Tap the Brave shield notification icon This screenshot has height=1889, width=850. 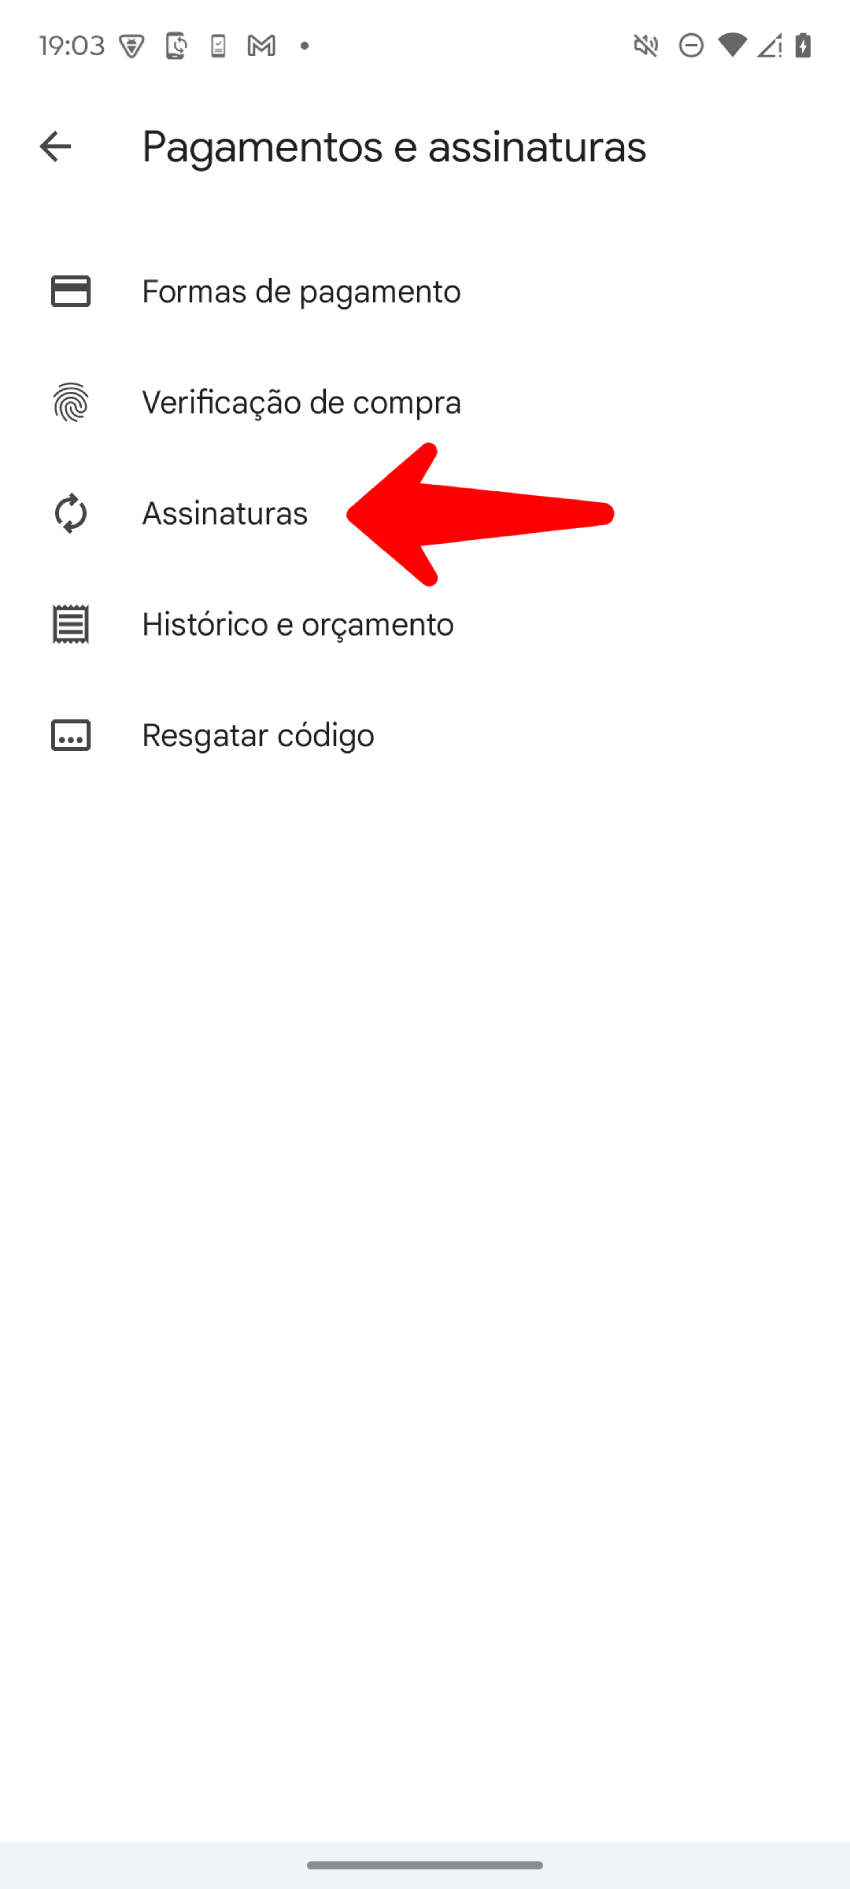pos(132,46)
